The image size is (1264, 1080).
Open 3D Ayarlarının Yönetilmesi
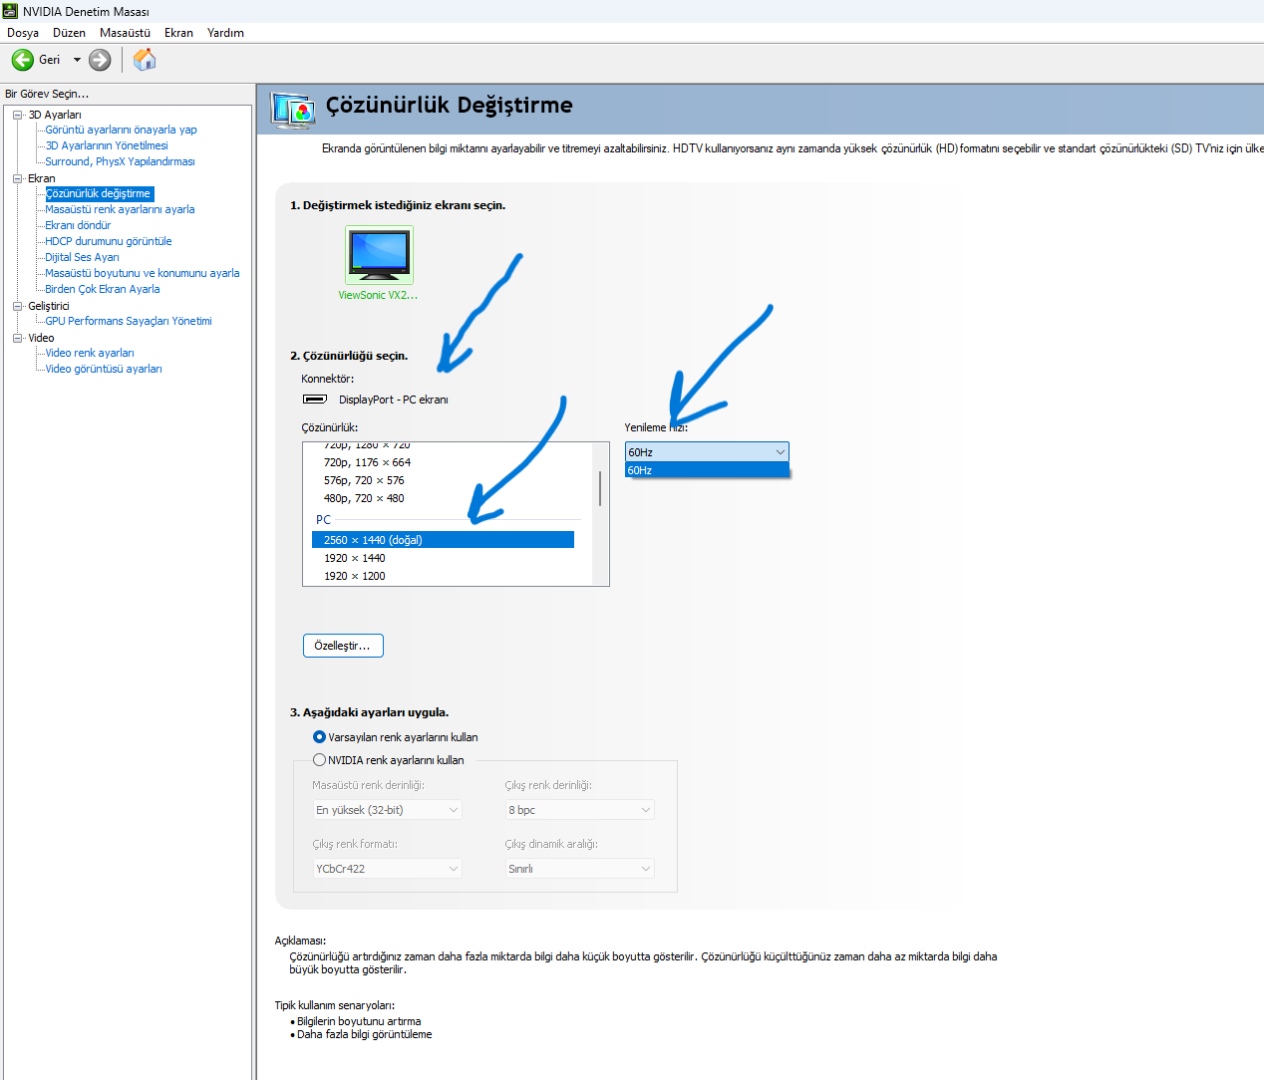click(107, 146)
